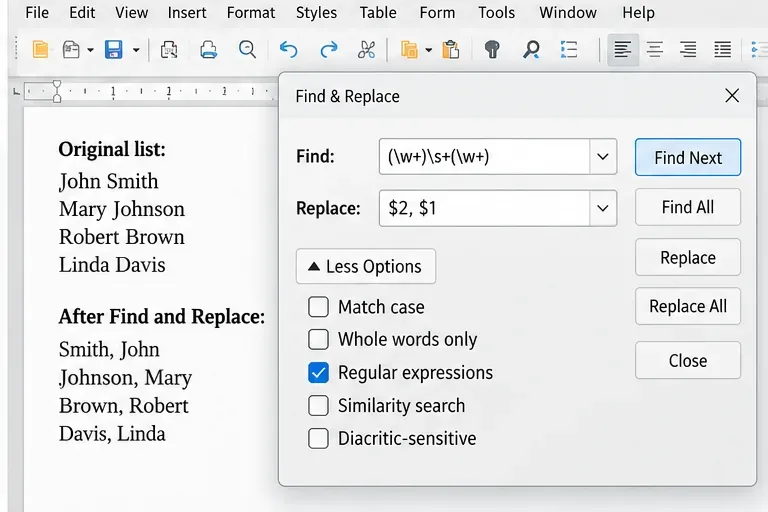
Task: Enable the Diacritic-sensitive checkbox
Action: click(x=318, y=439)
